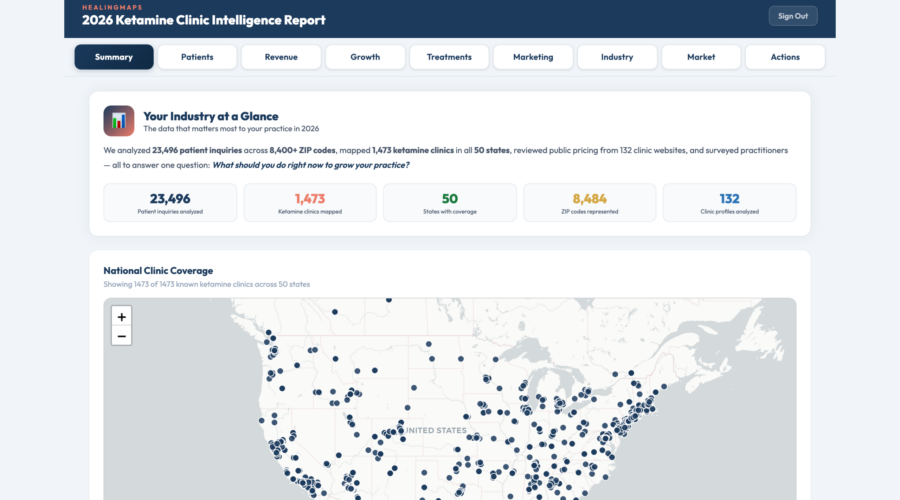900x500 pixels.
Task: Click the Sign Out button
Action: pyautogui.click(x=793, y=16)
